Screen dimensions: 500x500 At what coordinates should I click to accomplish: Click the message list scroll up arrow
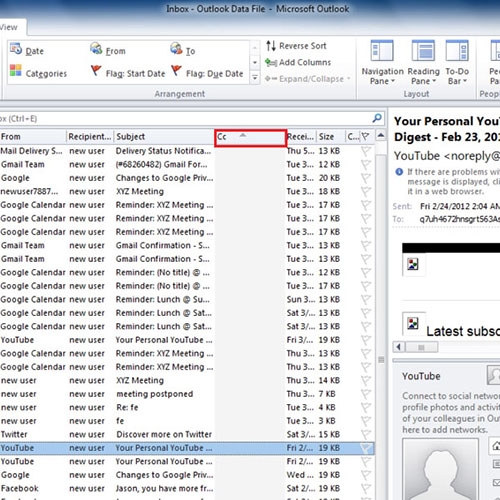click(x=380, y=136)
